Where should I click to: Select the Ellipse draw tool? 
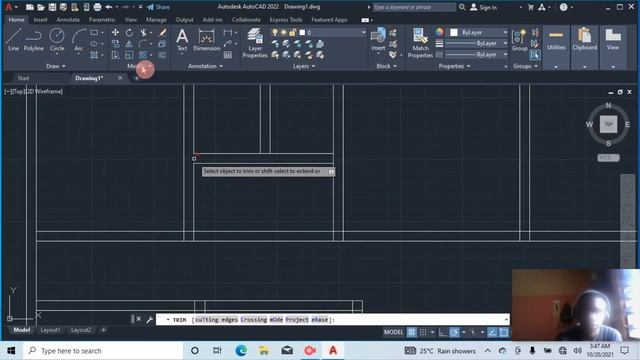click(x=94, y=44)
